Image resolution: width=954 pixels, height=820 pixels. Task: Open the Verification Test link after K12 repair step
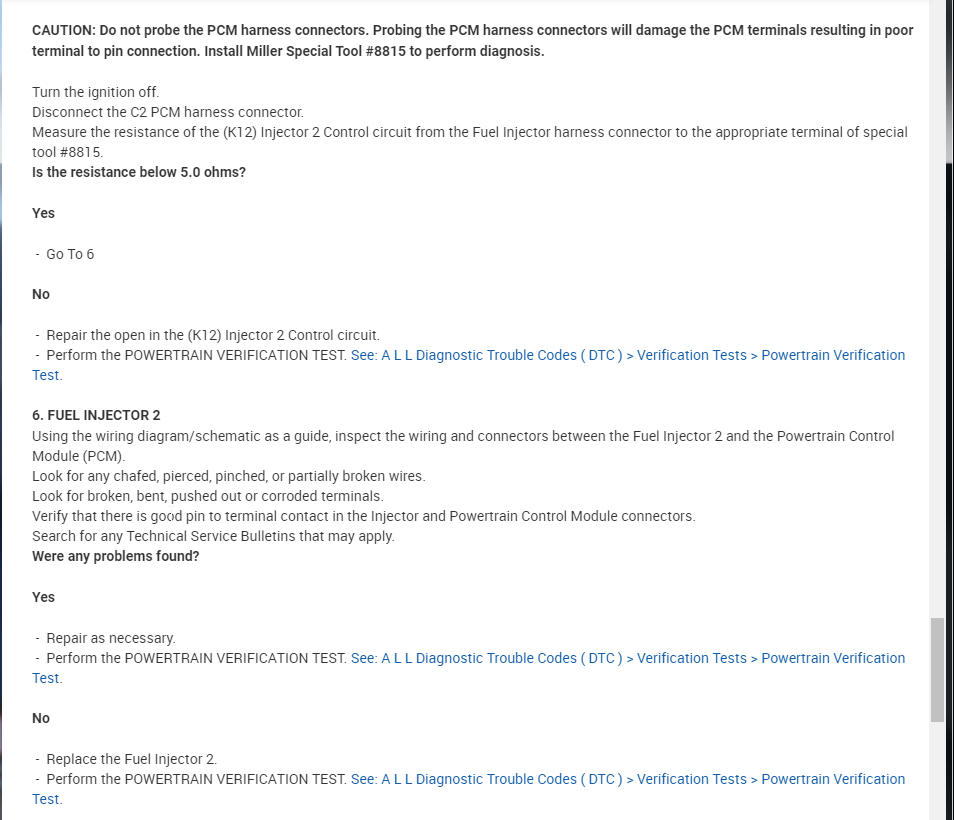627,355
